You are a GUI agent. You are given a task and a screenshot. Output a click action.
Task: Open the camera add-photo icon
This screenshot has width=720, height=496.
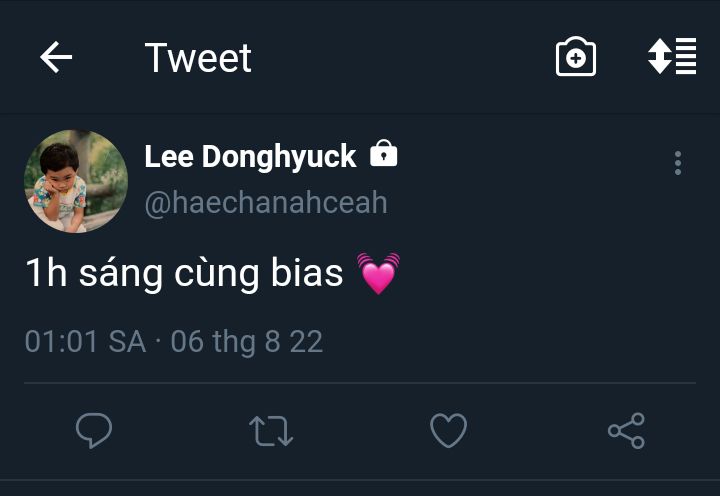coord(576,58)
